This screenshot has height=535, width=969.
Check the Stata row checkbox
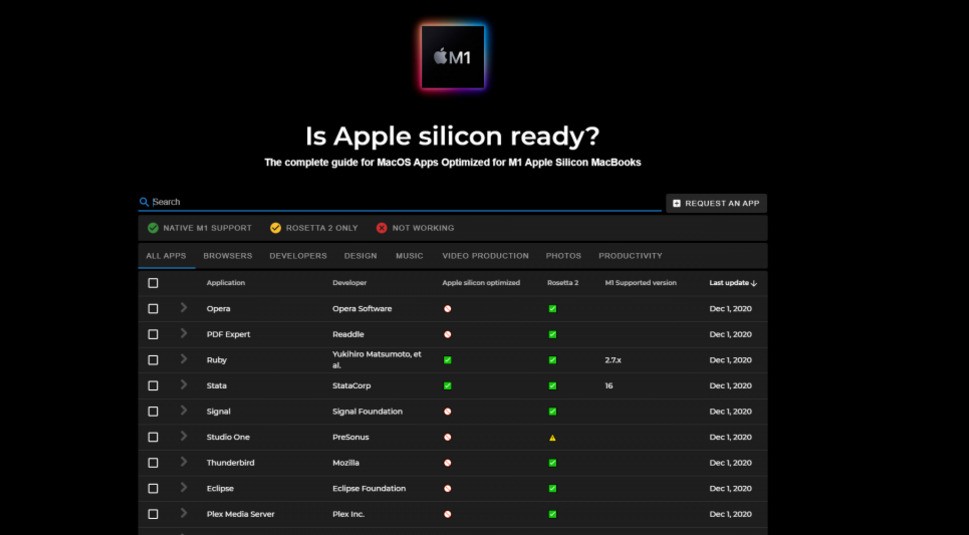point(153,385)
